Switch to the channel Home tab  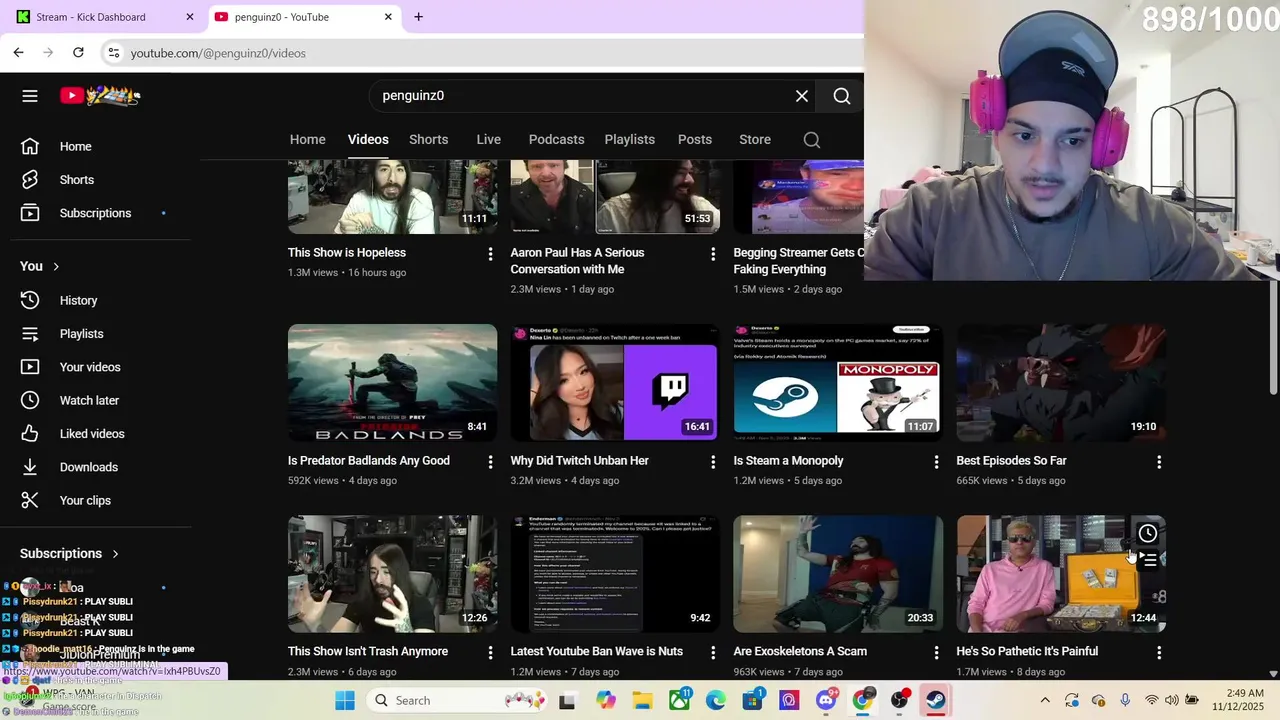pyautogui.click(x=308, y=139)
